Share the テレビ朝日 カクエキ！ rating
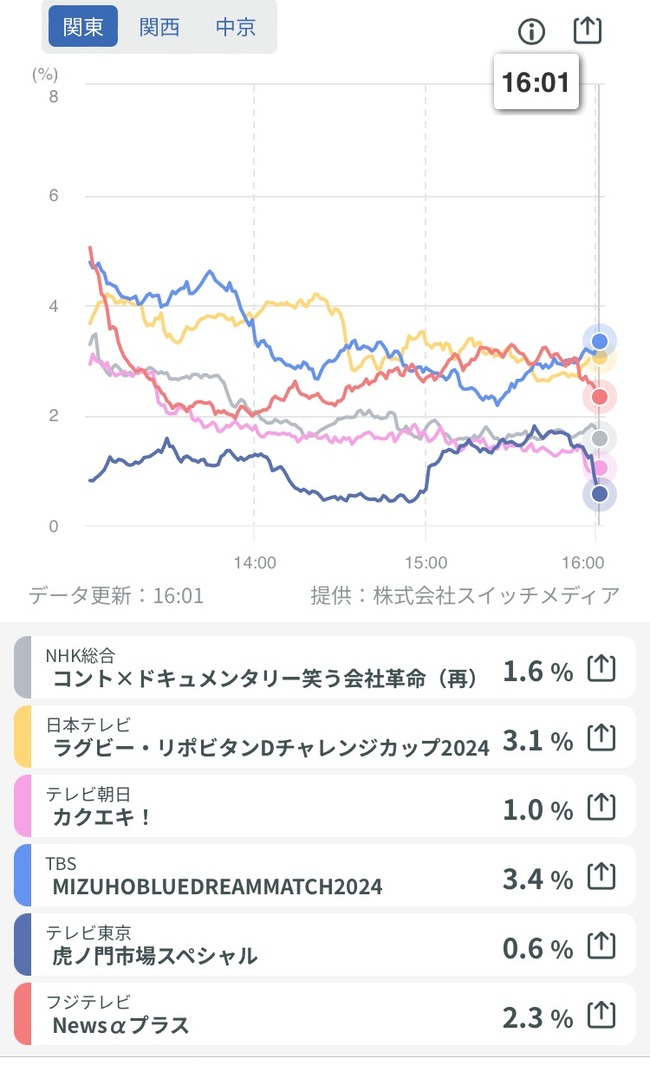This screenshot has height=1065, width=650. click(x=601, y=807)
